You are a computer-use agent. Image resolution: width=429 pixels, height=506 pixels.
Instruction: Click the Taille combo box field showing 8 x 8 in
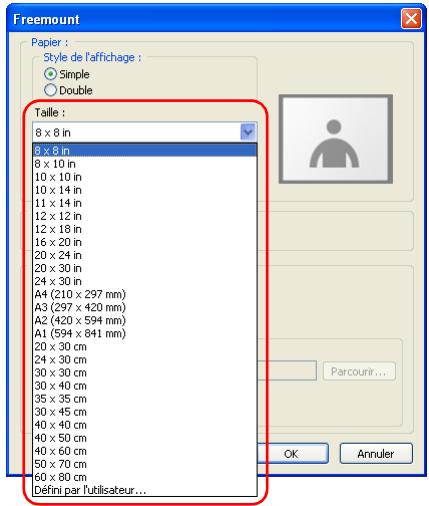click(x=144, y=132)
